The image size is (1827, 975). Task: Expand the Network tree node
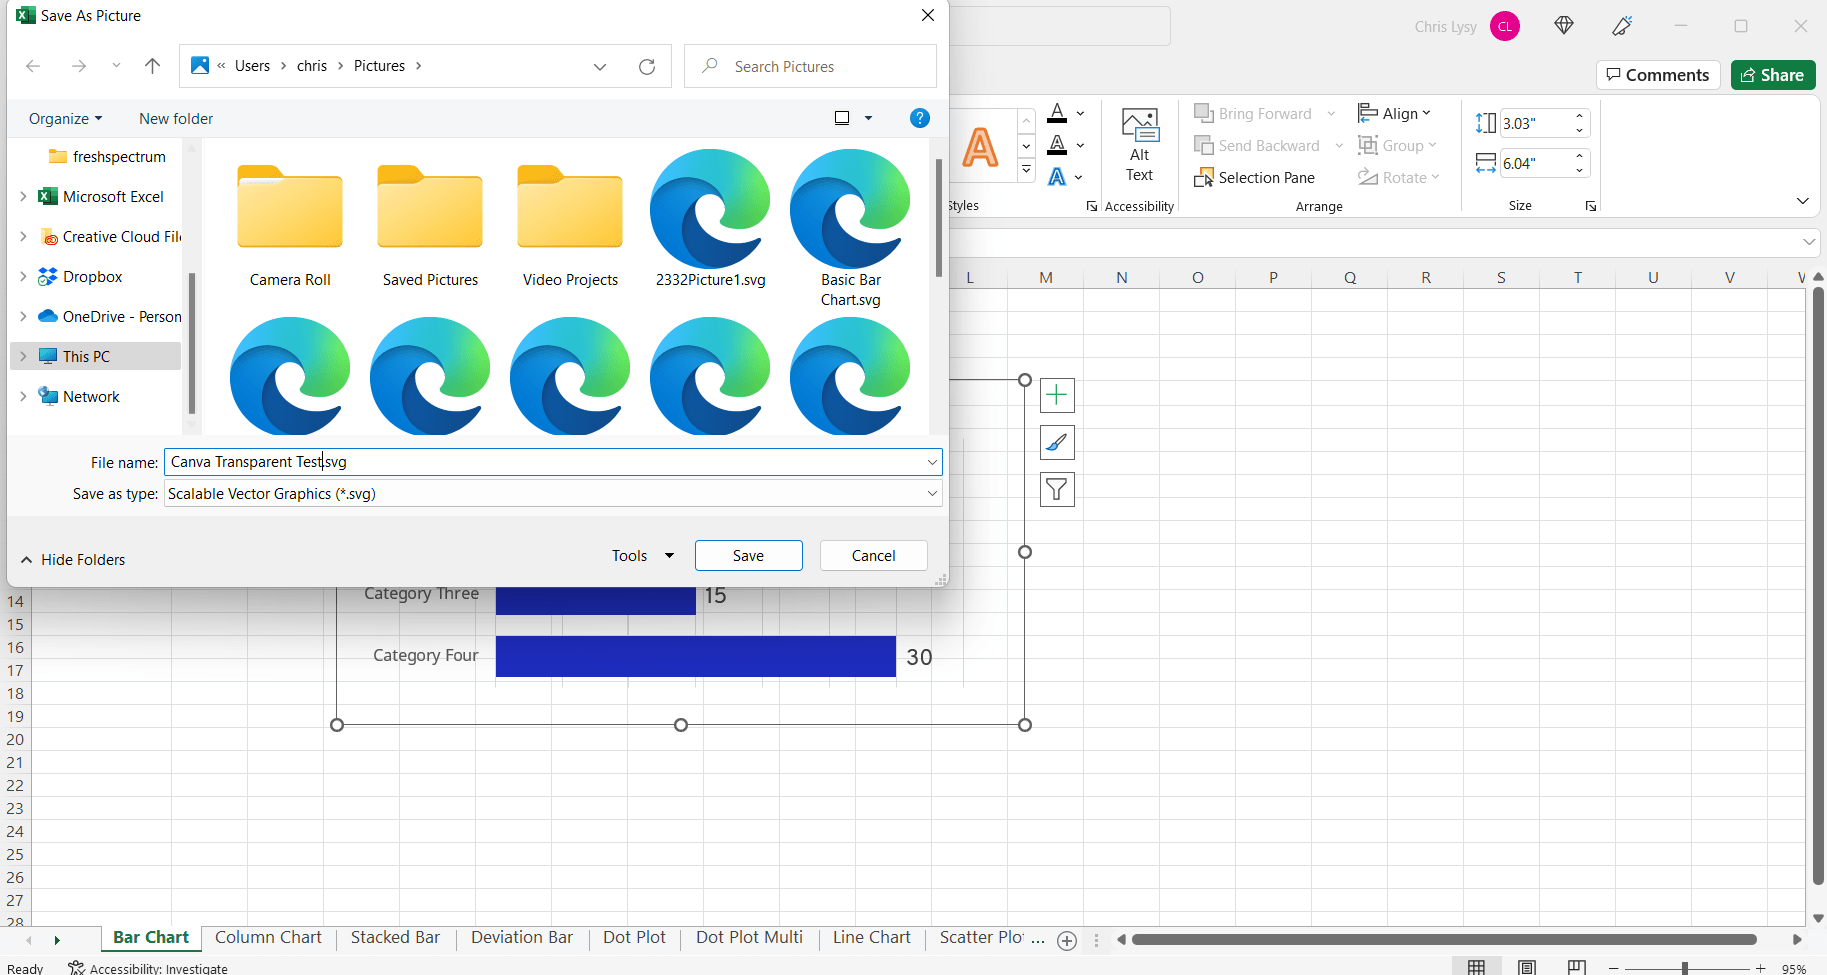tap(23, 396)
